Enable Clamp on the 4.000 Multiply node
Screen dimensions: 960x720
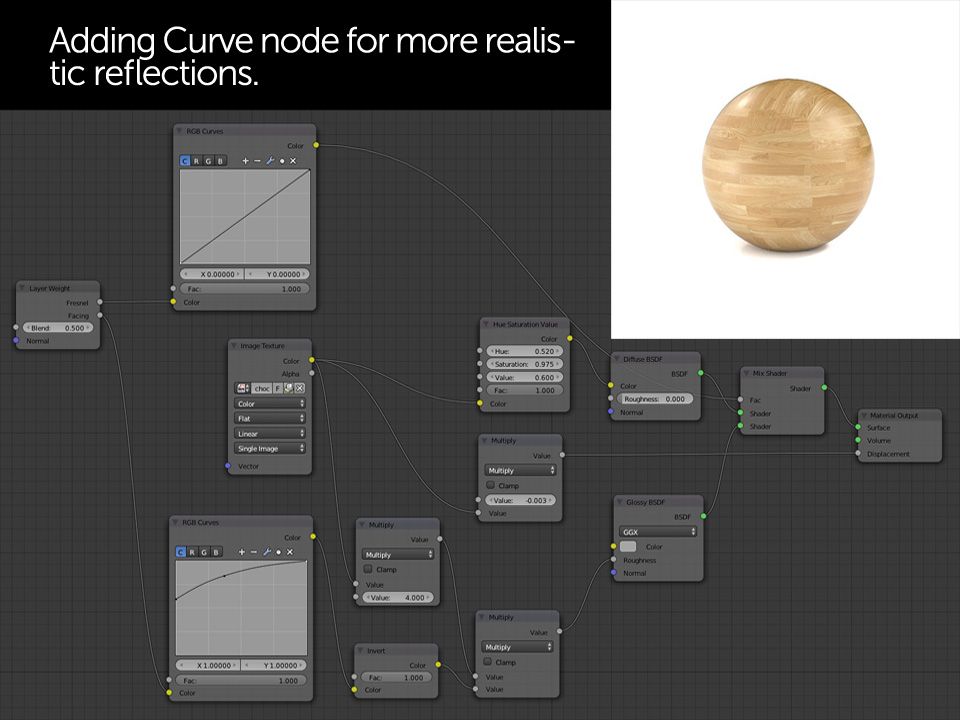[368, 569]
